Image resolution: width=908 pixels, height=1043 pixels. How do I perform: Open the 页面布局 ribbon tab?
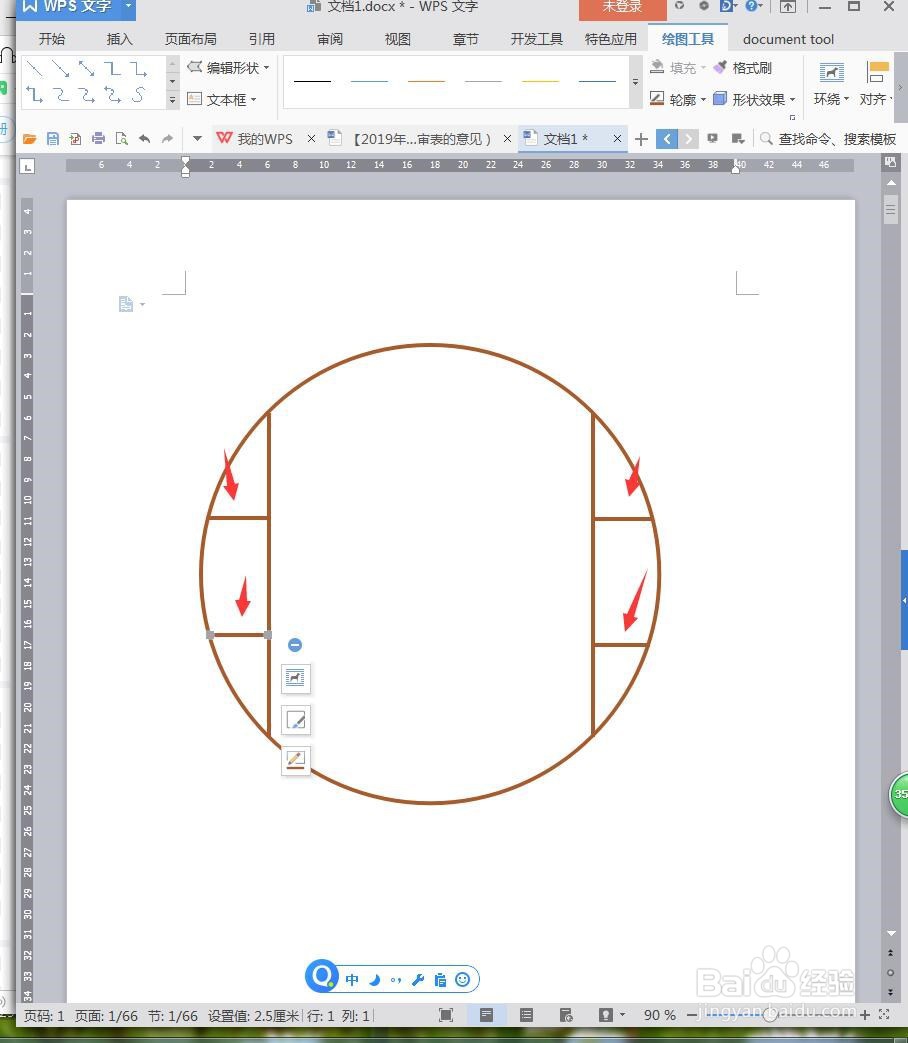(x=191, y=39)
